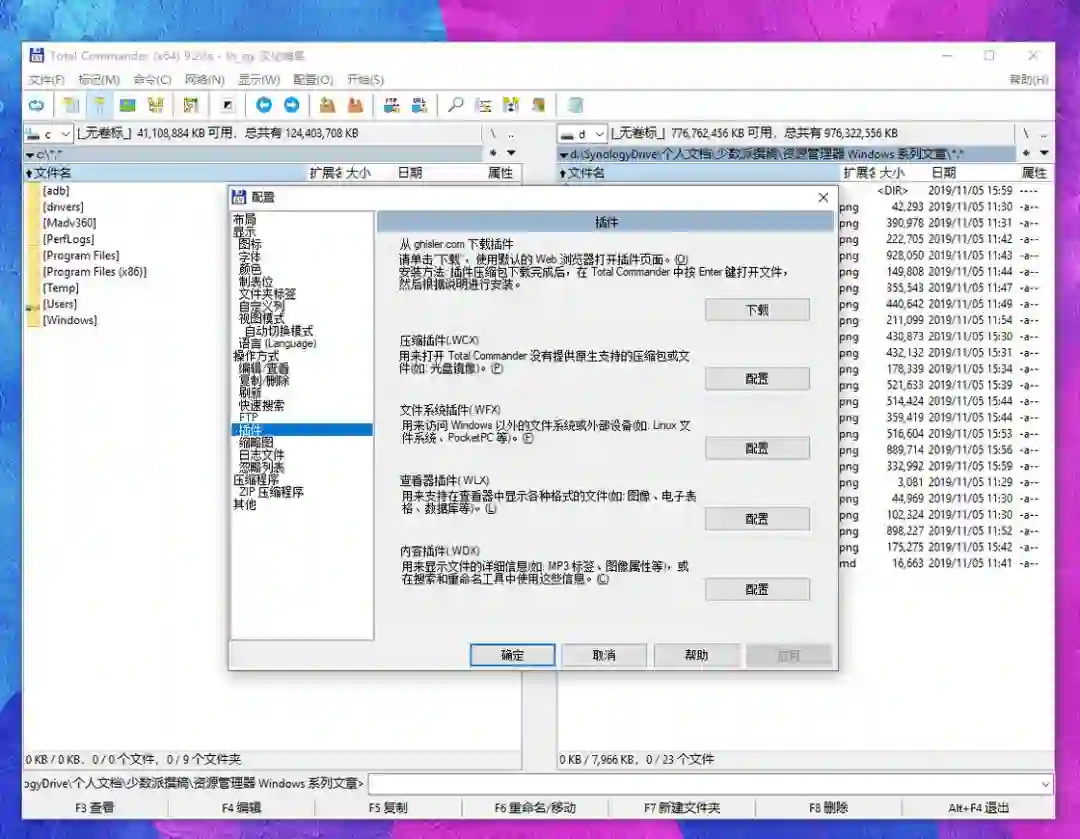This screenshot has height=839, width=1080.
Task: Switch to full details view icon
Action: [x=99, y=105]
